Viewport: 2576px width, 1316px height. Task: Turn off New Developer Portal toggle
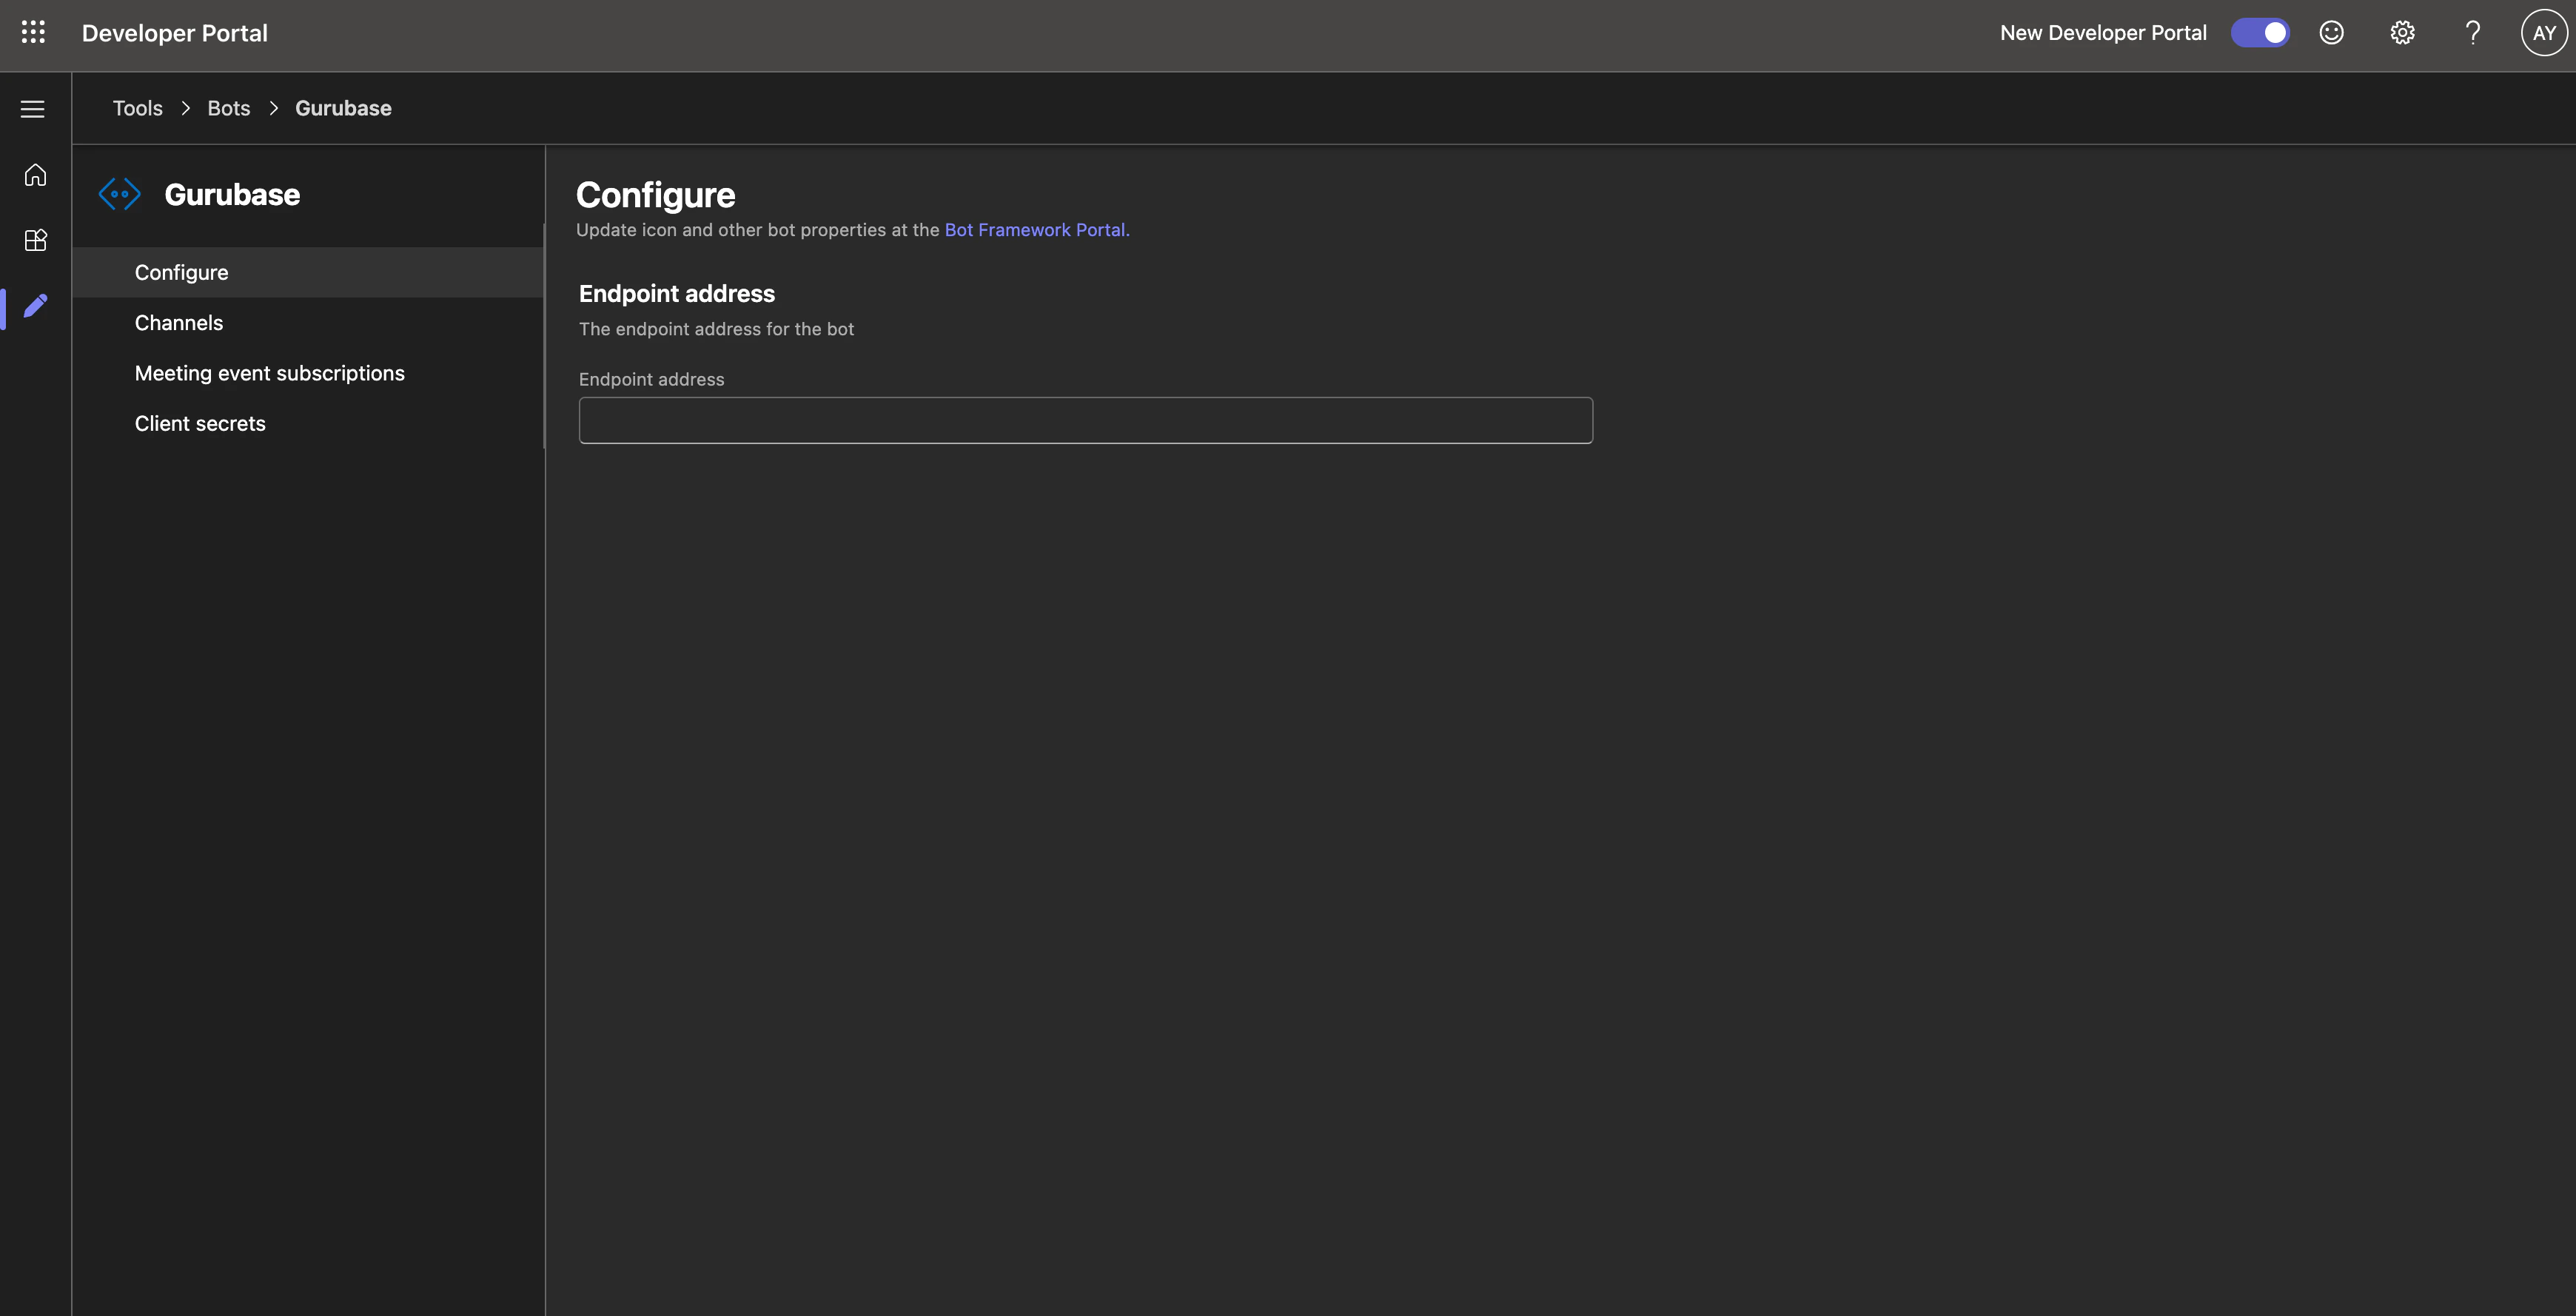pyautogui.click(x=2260, y=33)
